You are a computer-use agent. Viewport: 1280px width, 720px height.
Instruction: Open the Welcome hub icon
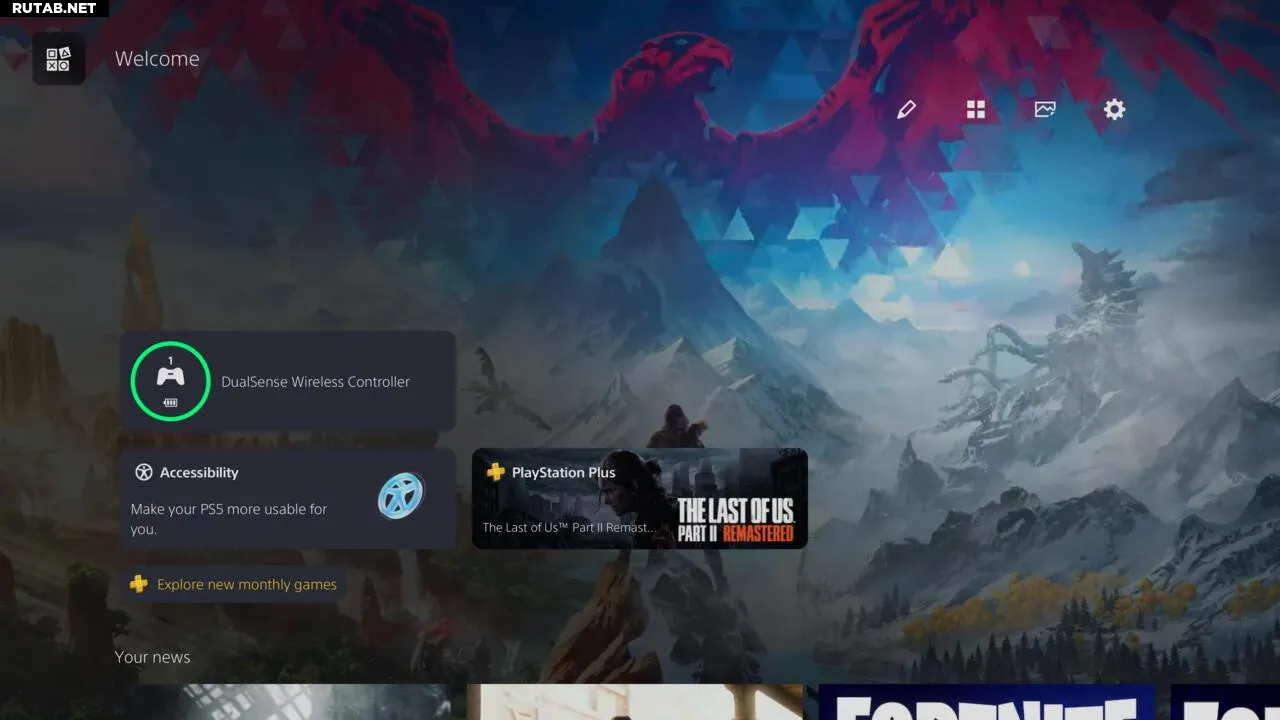[58, 59]
